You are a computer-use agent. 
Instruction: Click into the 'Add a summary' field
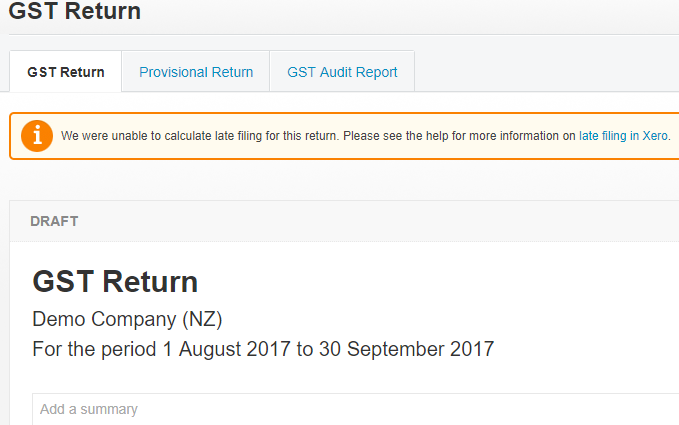[355, 409]
